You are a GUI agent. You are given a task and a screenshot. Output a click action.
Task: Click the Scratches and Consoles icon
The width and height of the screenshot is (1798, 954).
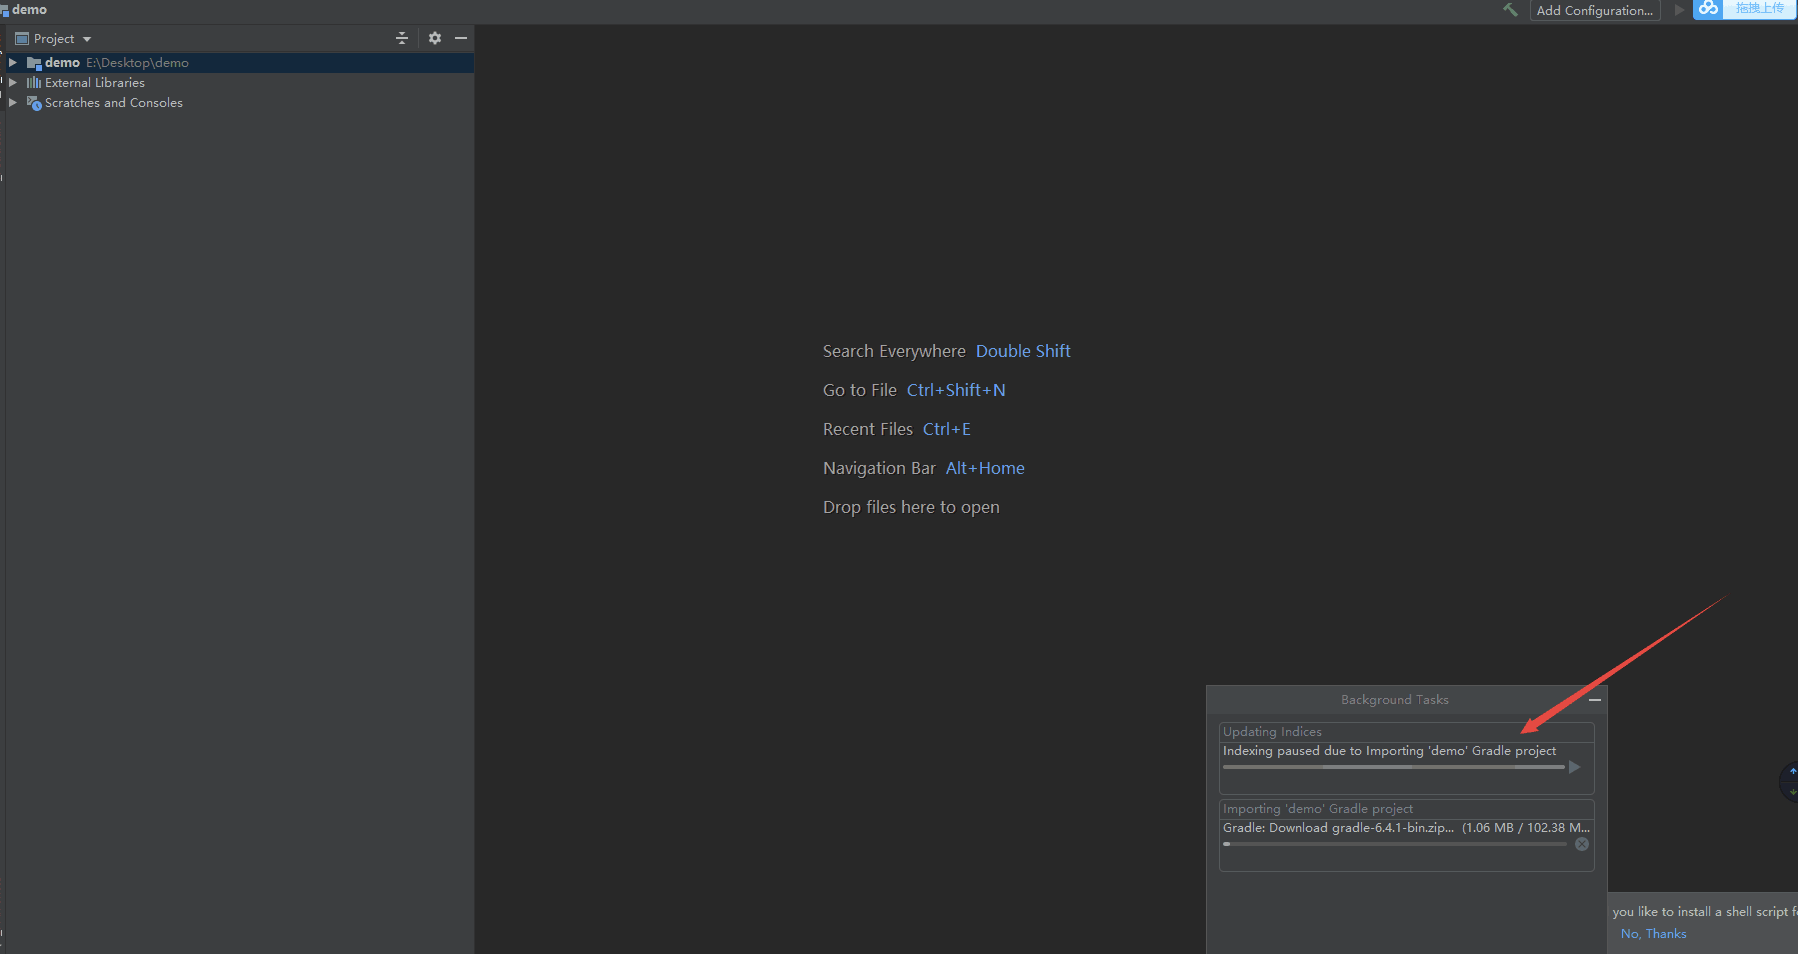[34, 103]
